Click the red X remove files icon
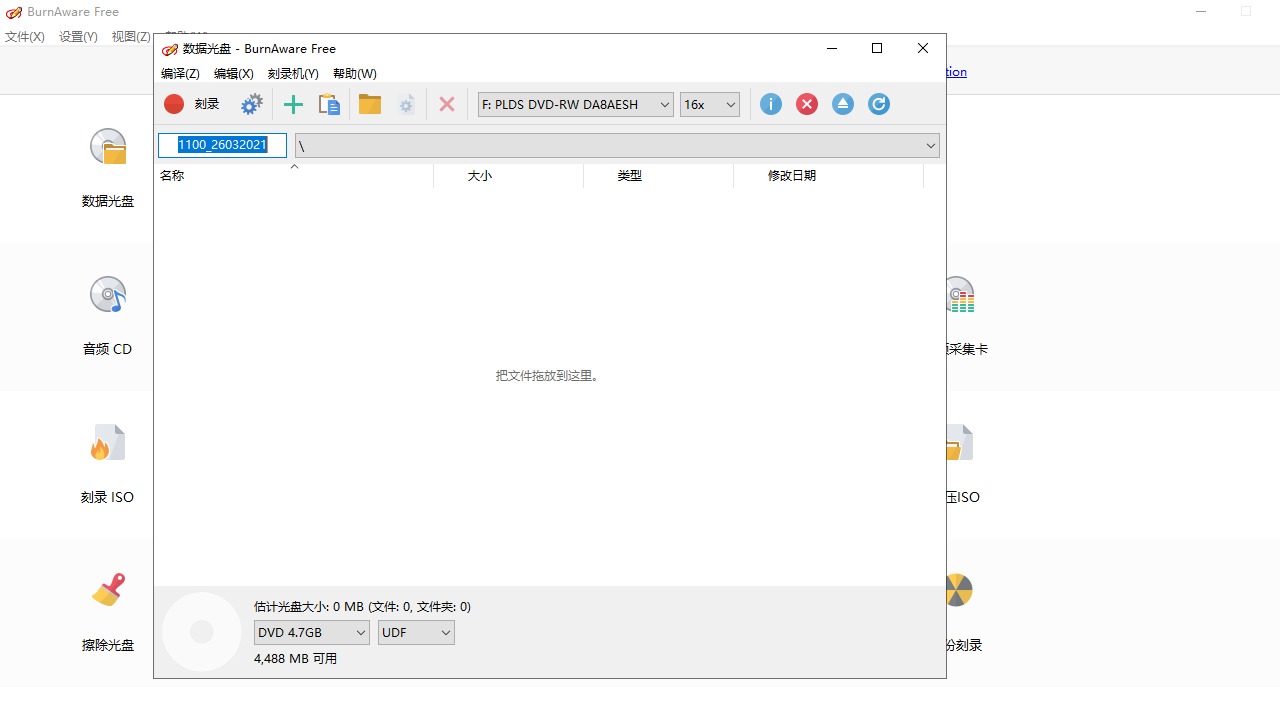 tap(446, 104)
